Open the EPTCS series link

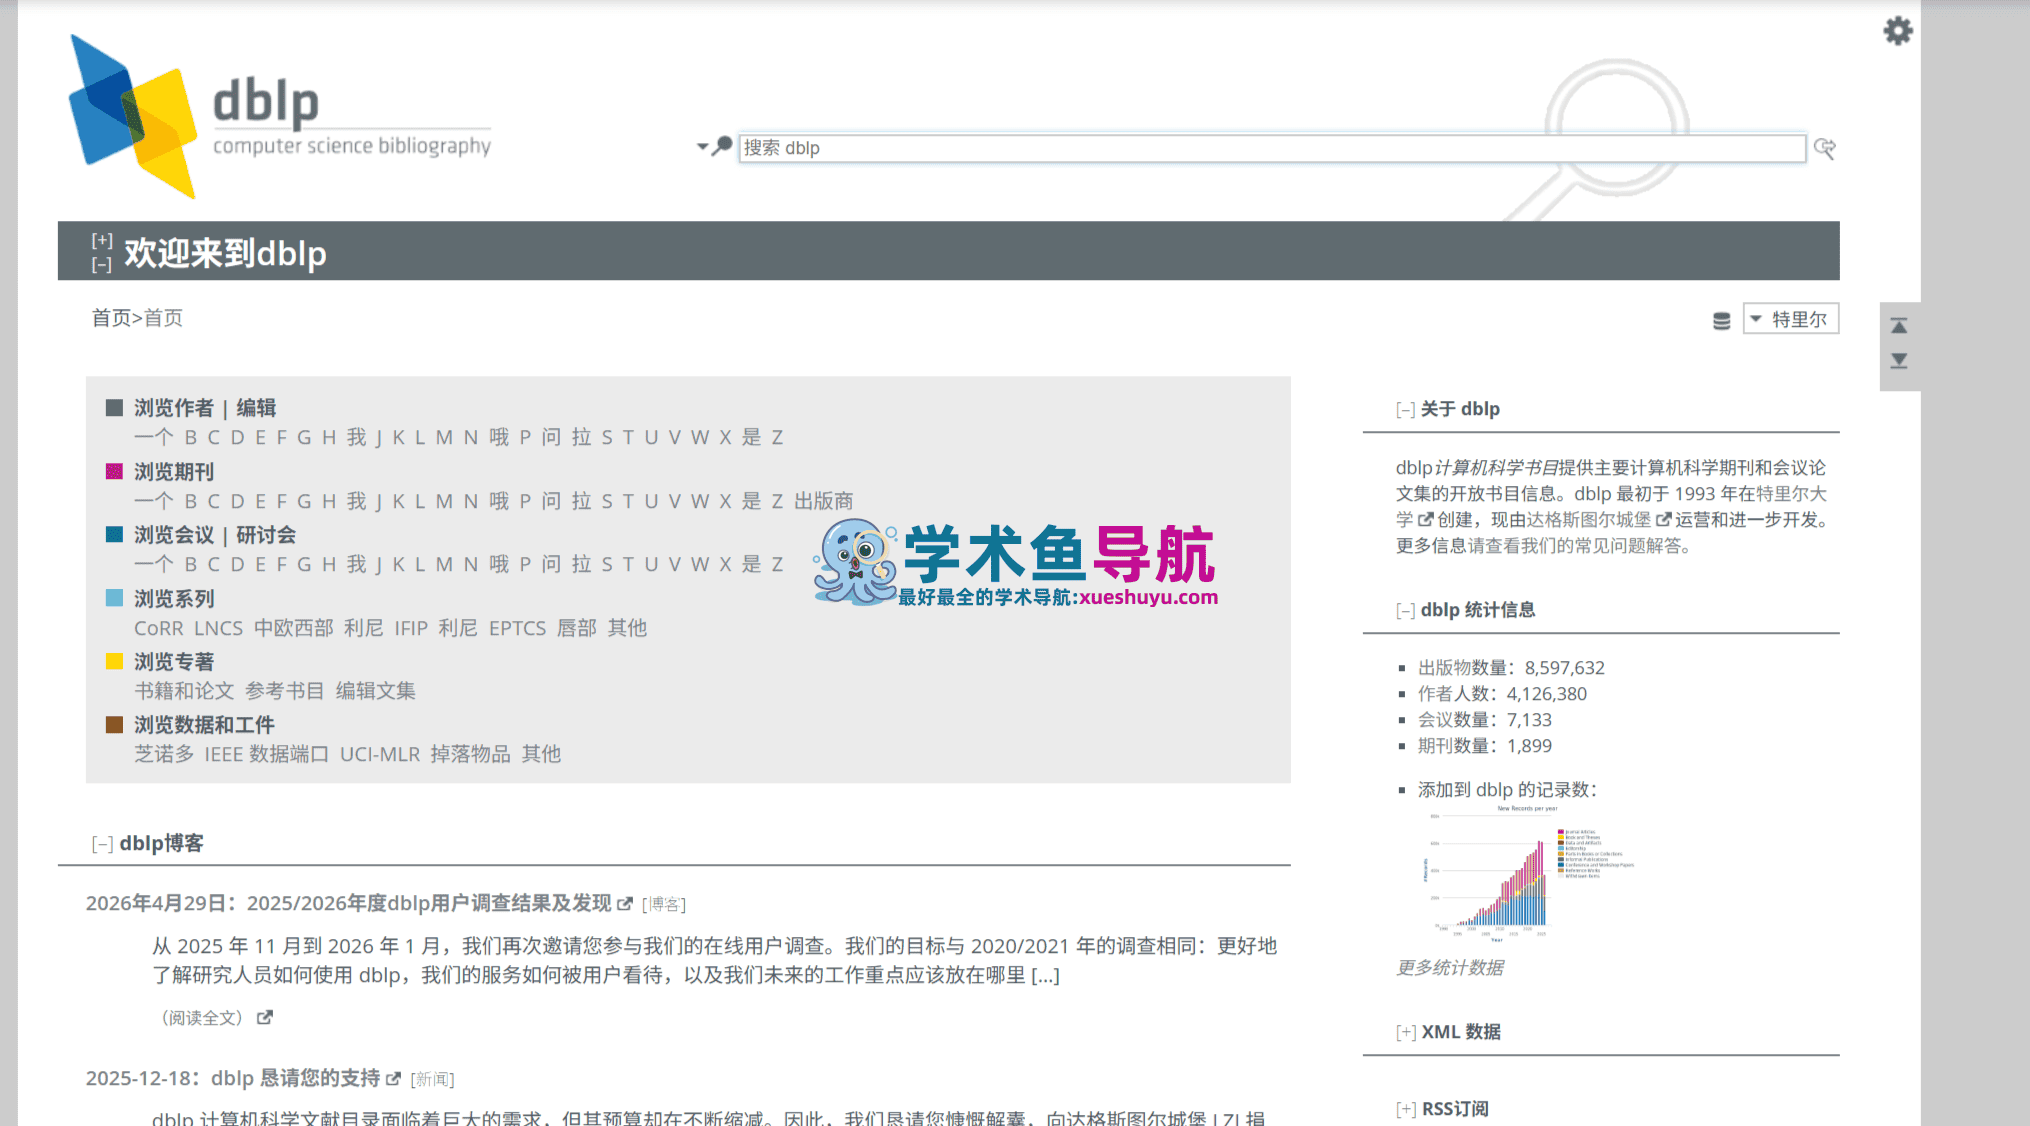point(517,628)
